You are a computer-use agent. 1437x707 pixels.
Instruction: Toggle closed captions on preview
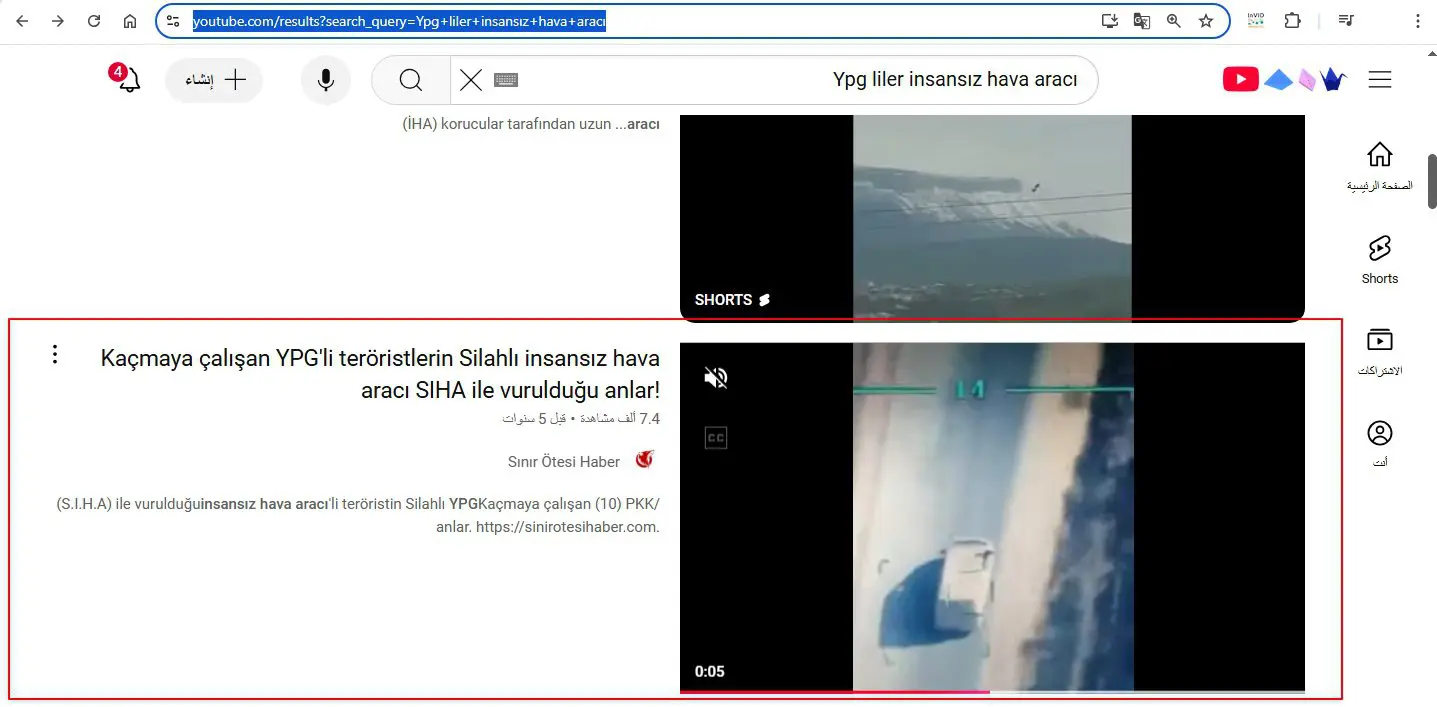pyautogui.click(x=716, y=438)
